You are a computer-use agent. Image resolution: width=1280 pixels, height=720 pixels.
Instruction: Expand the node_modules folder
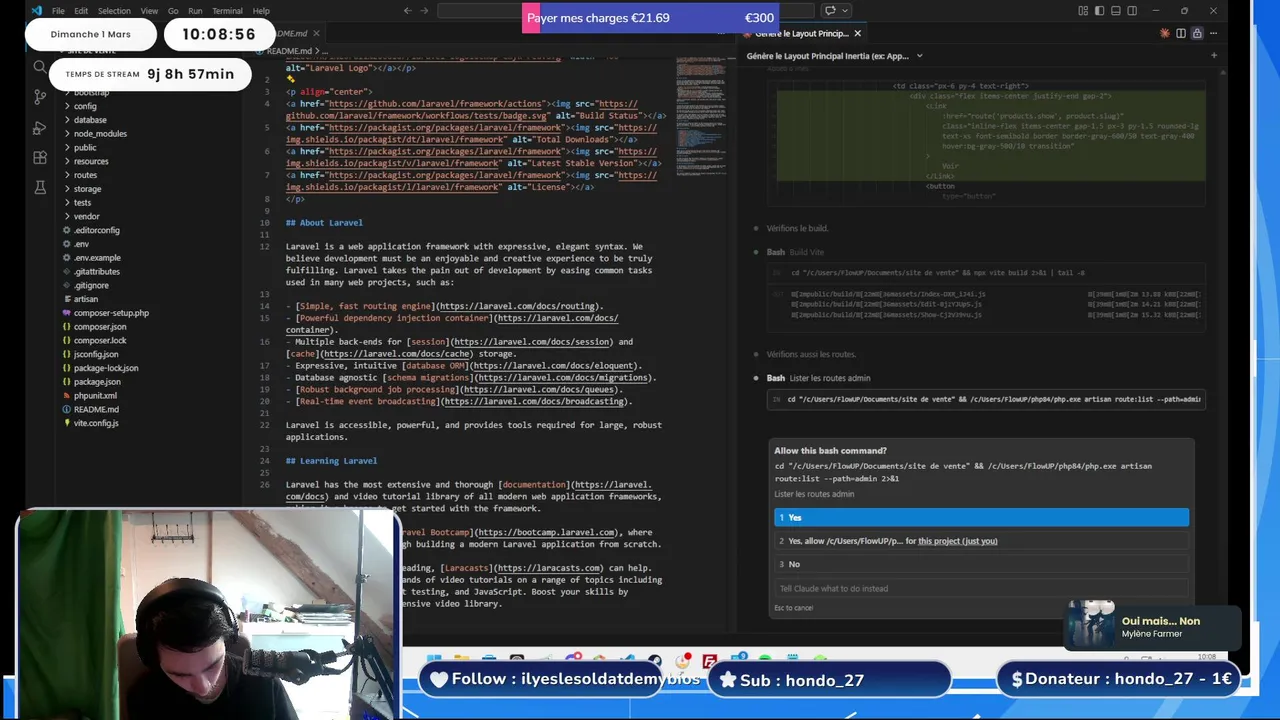[x=100, y=133]
